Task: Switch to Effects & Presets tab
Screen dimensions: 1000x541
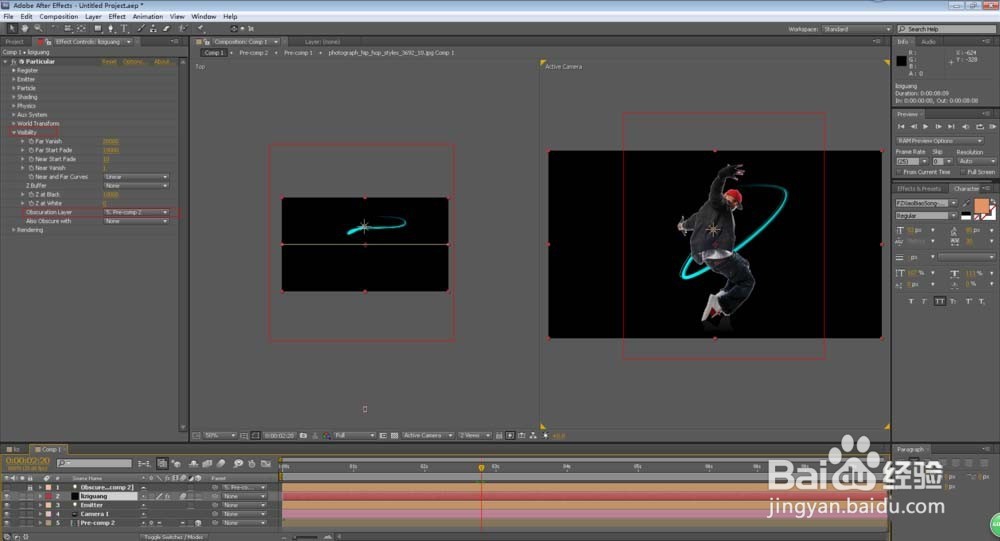Action: (x=919, y=188)
